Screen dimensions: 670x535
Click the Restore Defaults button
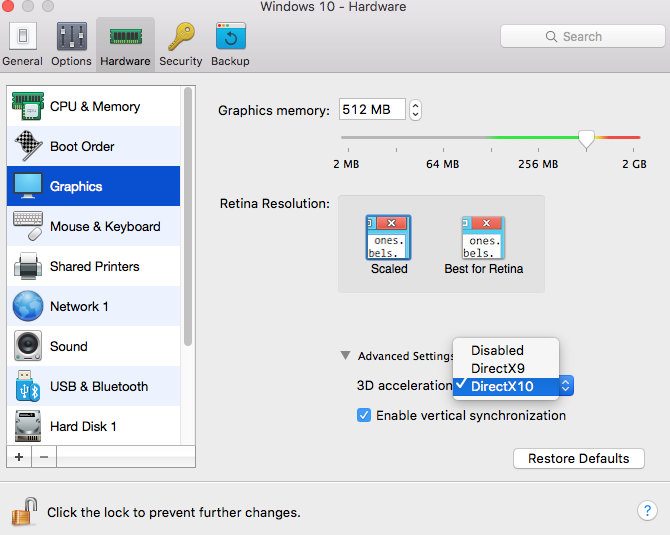point(578,458)
